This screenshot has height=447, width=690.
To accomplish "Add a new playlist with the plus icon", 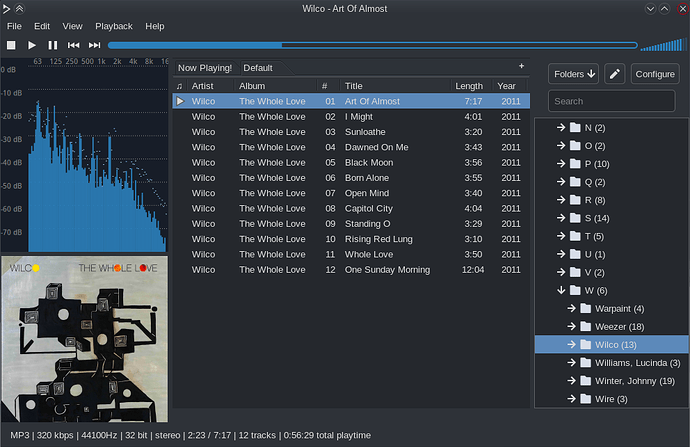I will (x=521, y=66).
